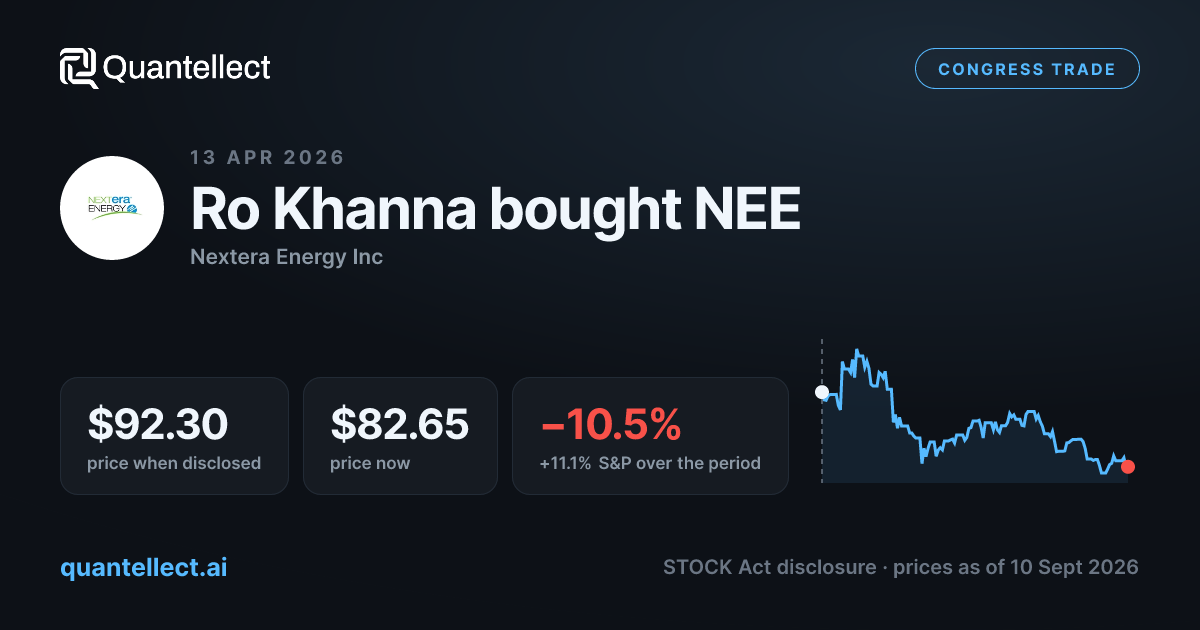Click the price now caption
The width and height of the screenshot is (1200, 630).
[370, 463]
